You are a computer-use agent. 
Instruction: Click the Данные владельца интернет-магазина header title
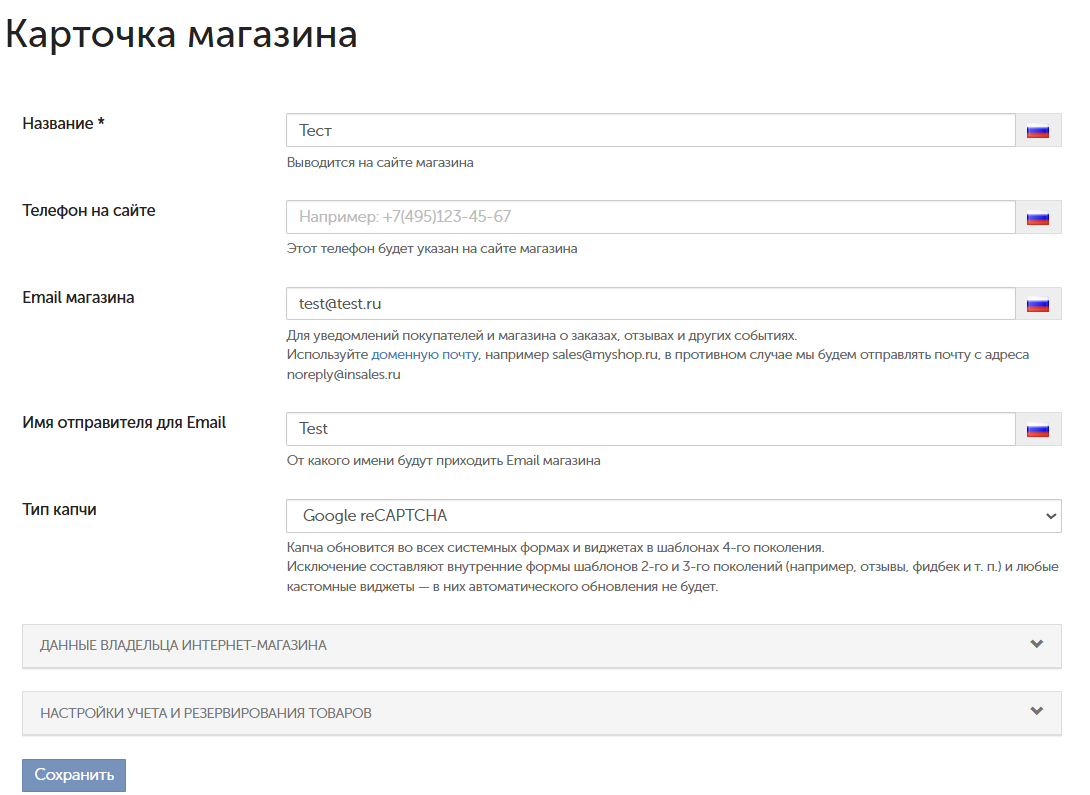click(x=183, y=646)
